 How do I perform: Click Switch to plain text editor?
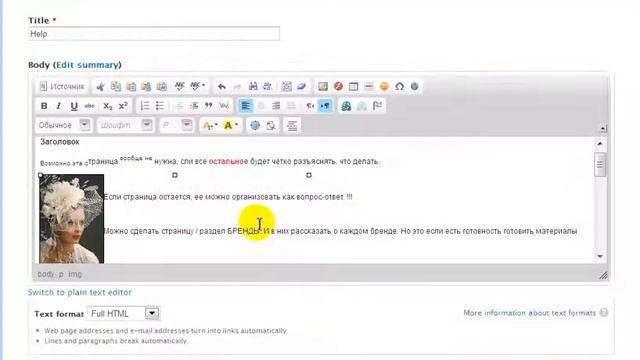(x=80, y=292)
